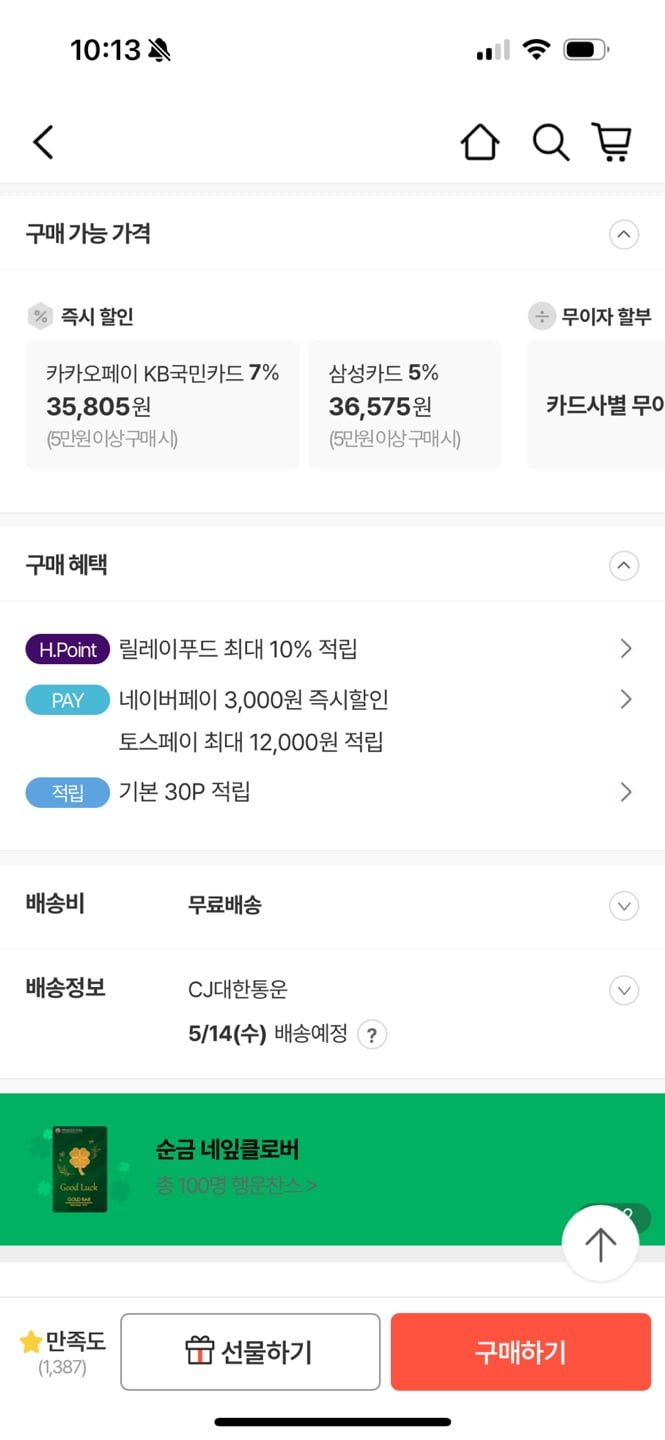
Task: Tap the PAY badge
Action: (x=67, y=700)
